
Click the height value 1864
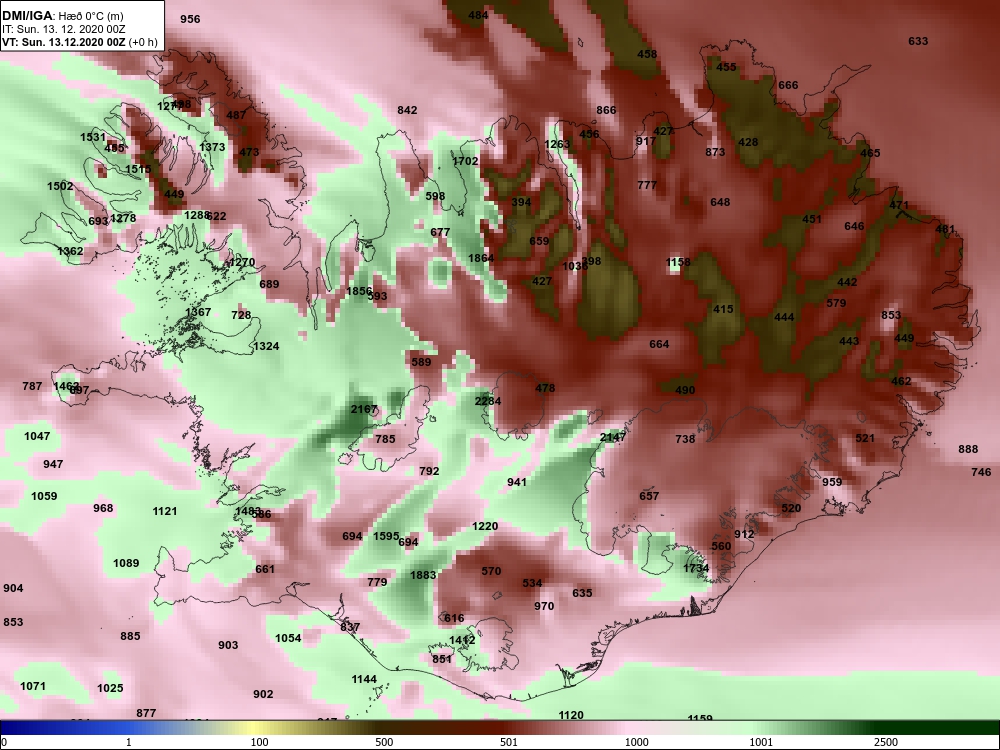(481, 258)
